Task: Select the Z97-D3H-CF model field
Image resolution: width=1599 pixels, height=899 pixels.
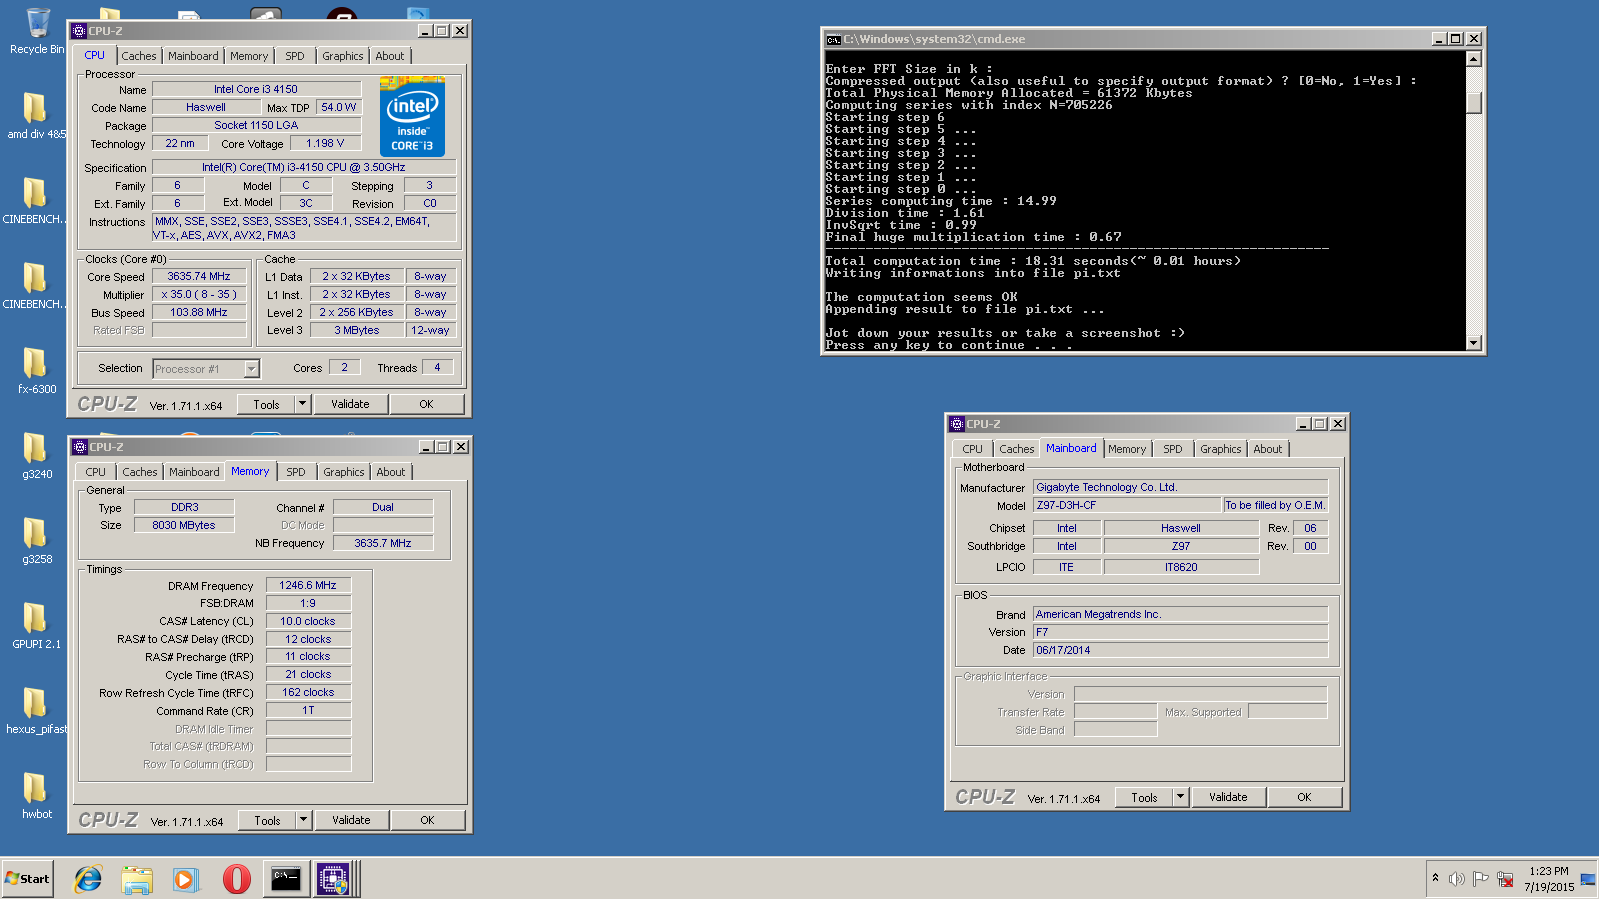Action: [x=1127, y=505]
